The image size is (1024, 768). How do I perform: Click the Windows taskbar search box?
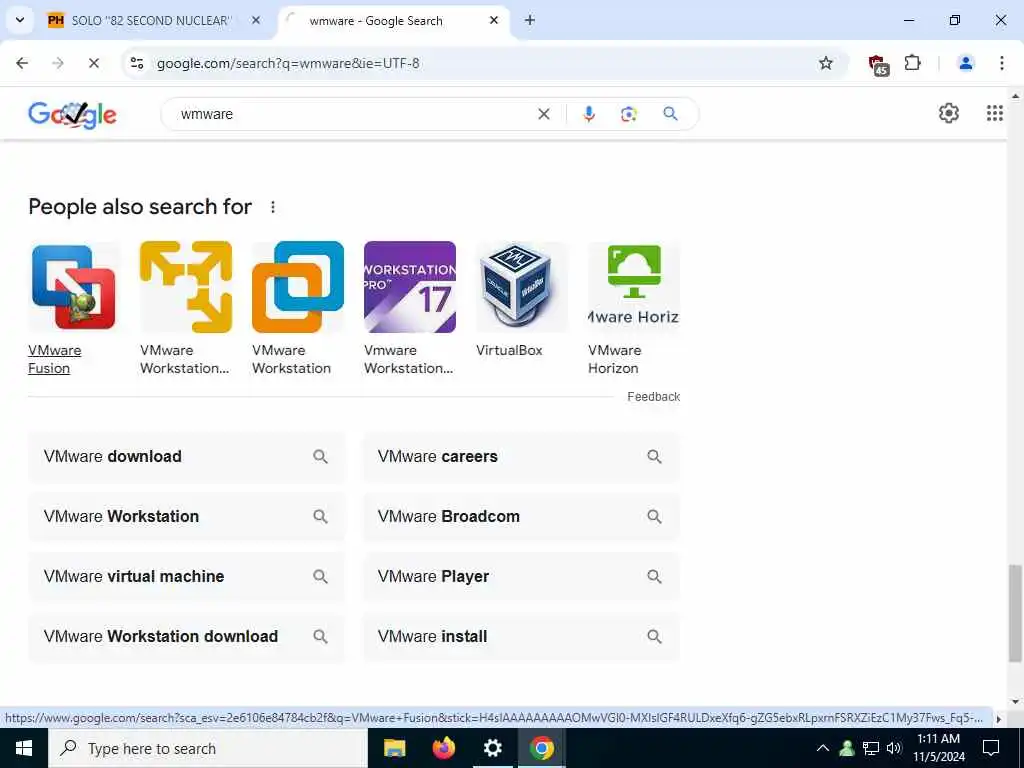pos(208,748)
